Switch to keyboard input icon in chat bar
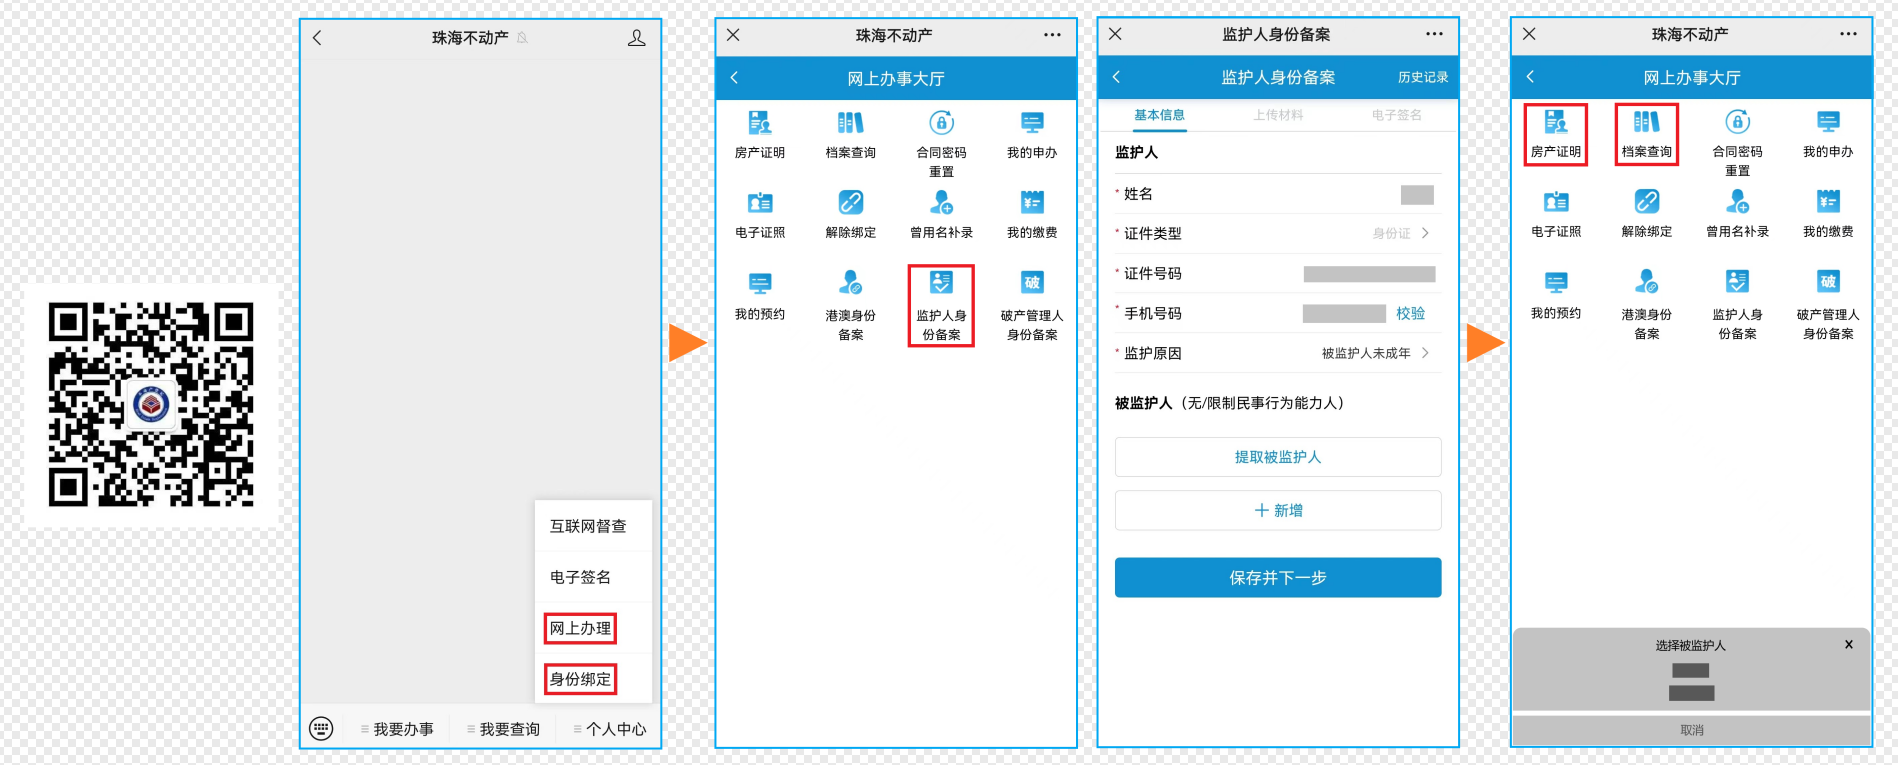1898x765 pixels. pyautogui.click(x=321, y=728)
